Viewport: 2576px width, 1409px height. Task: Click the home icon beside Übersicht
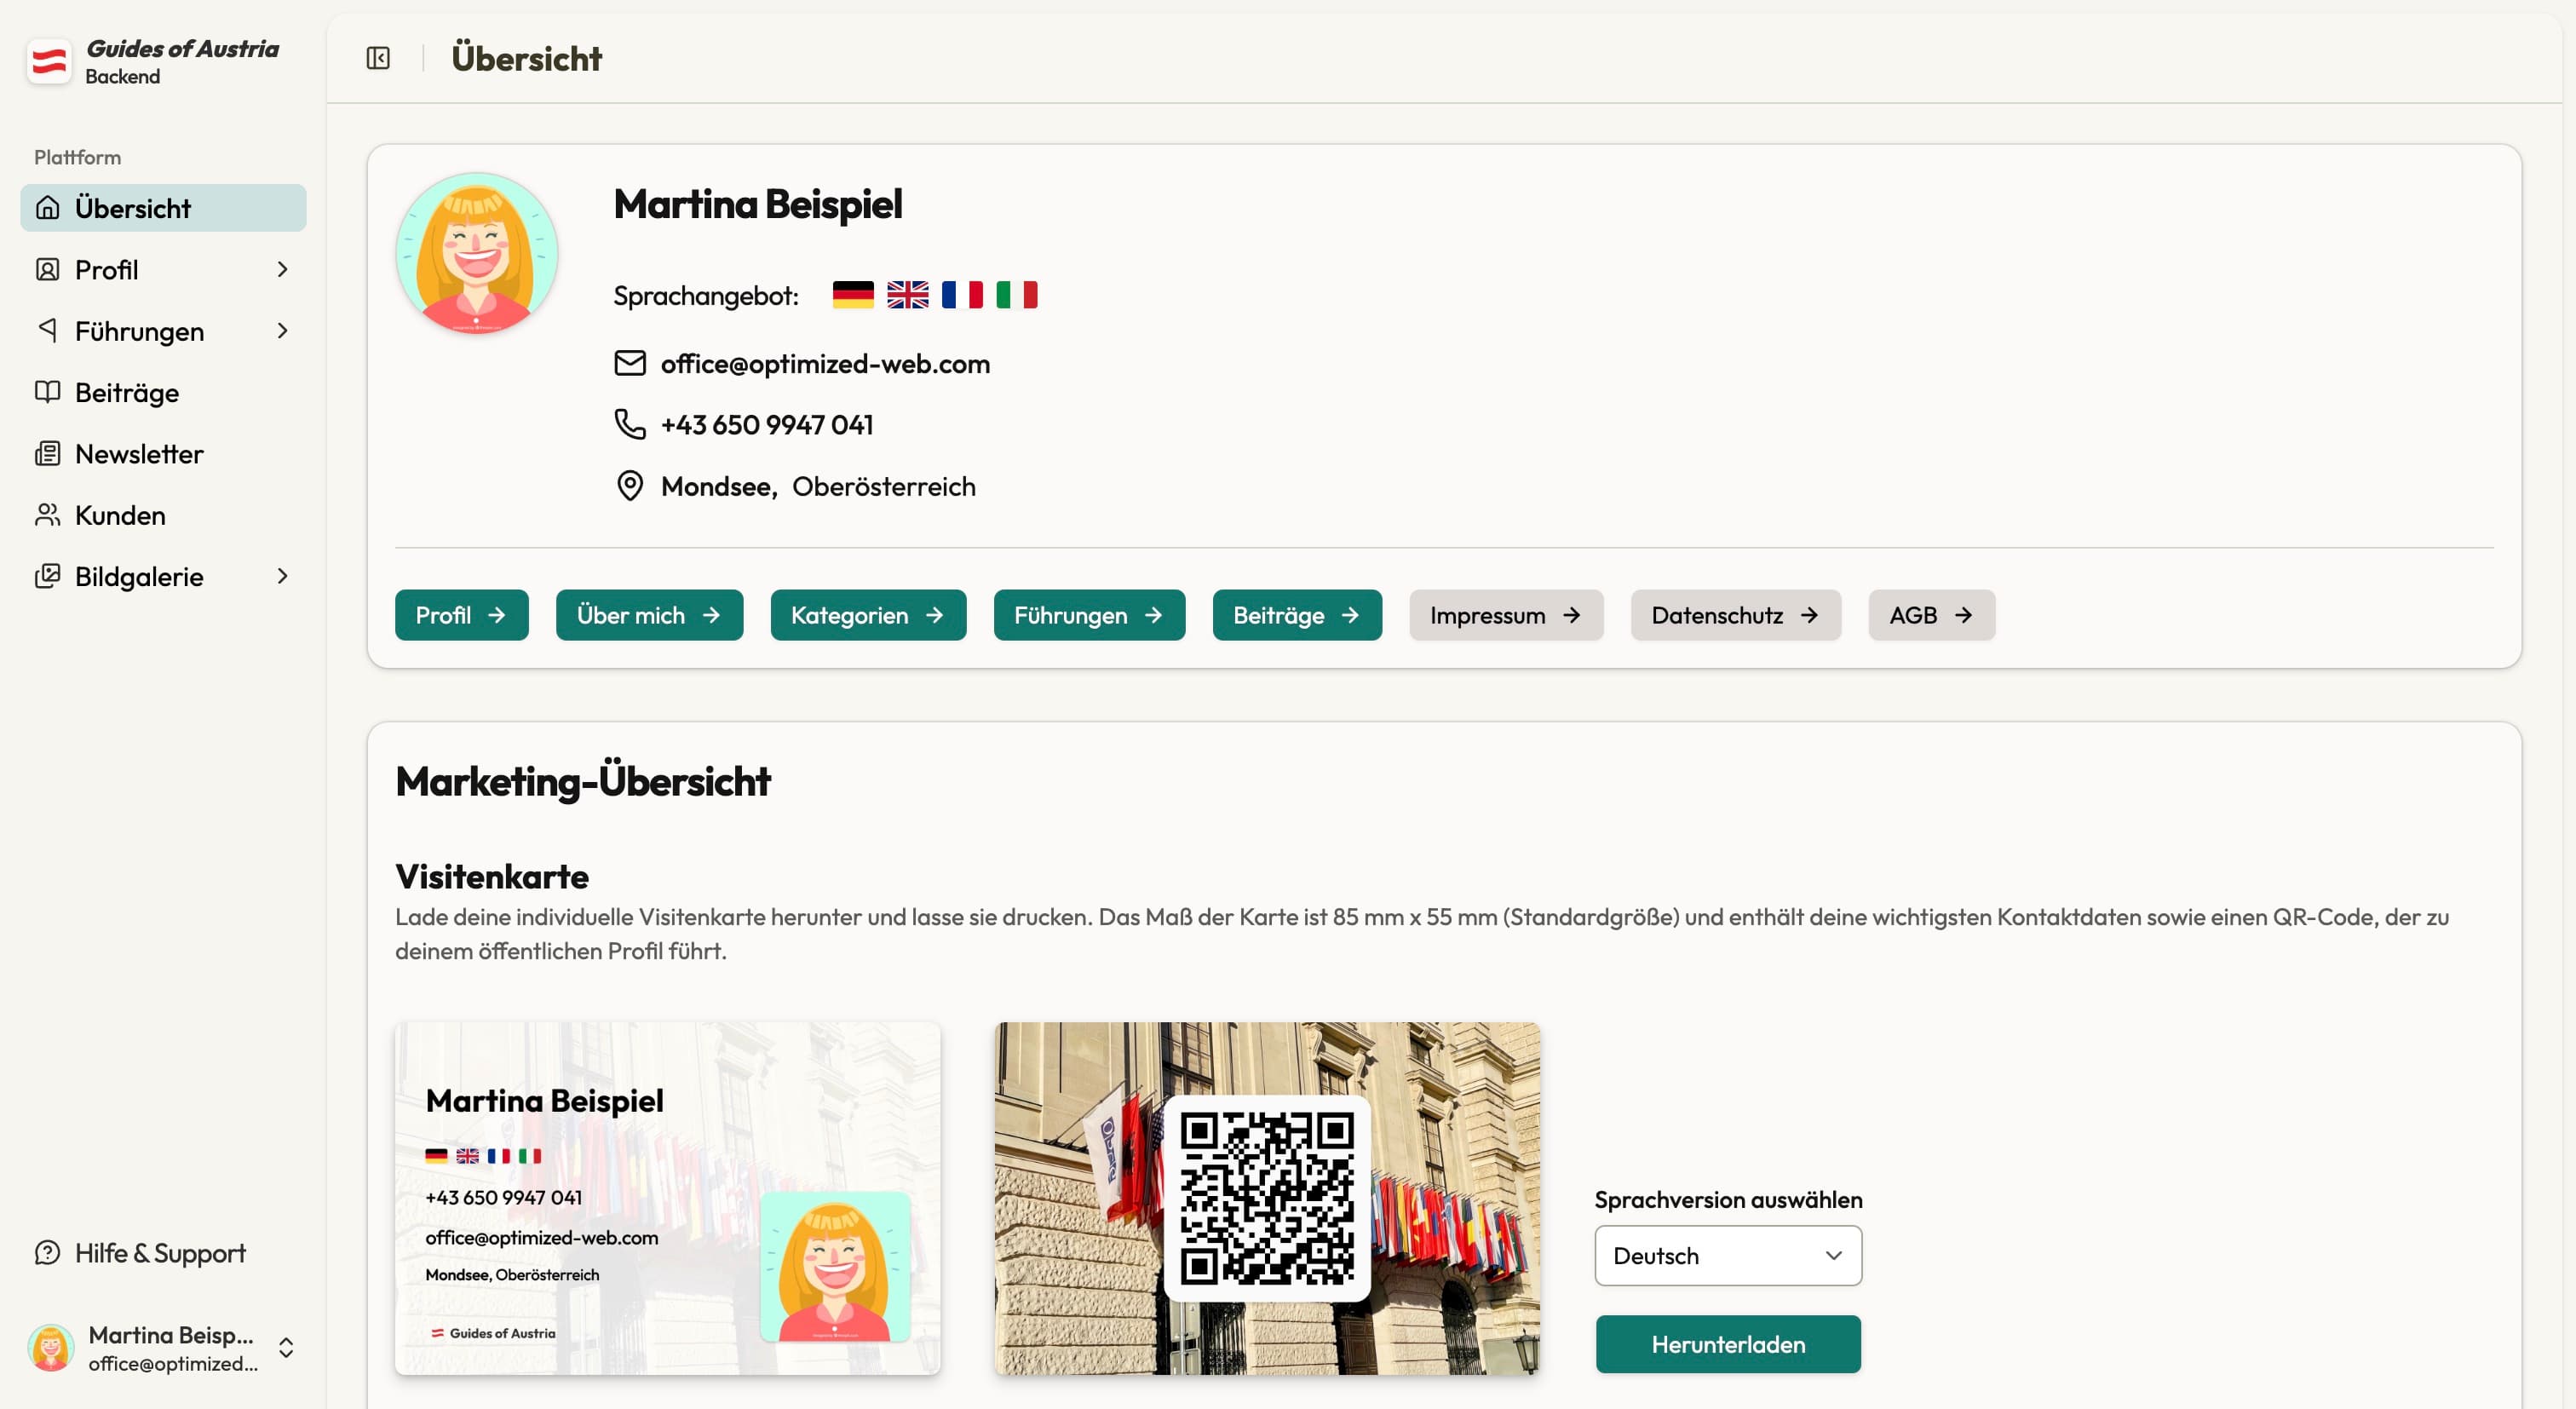point(47,208)
